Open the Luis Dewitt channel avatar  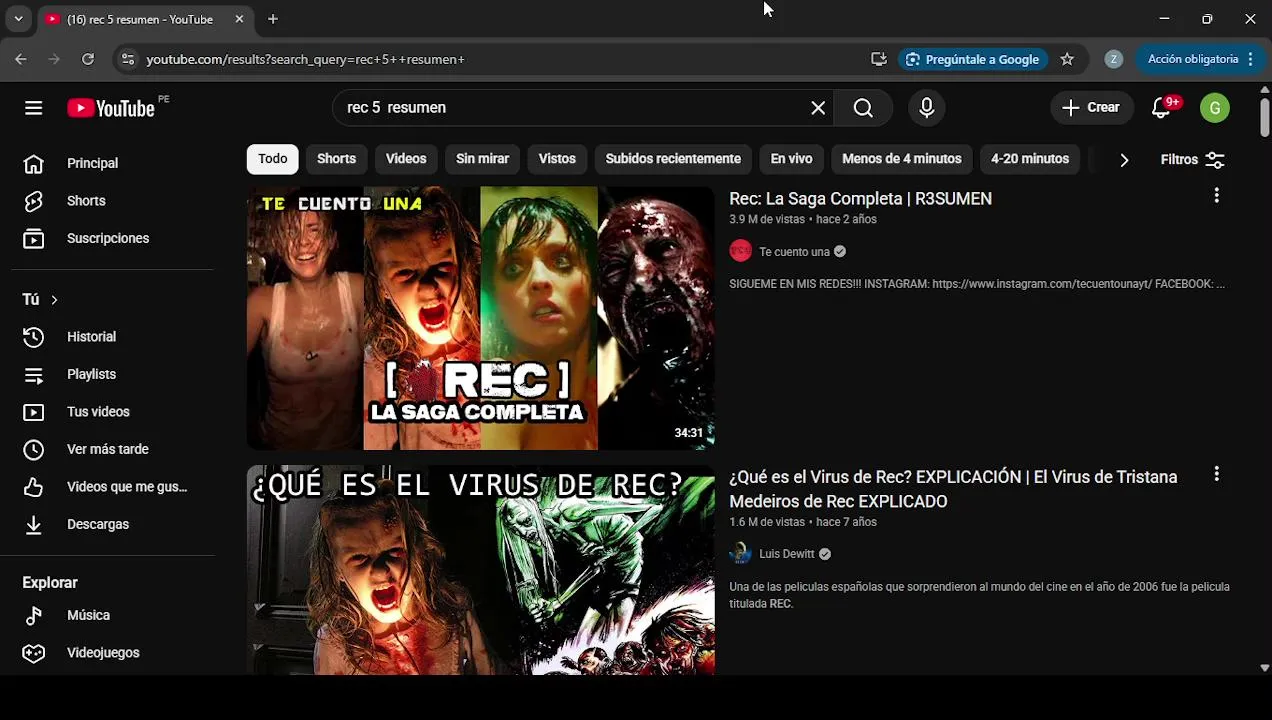pyautogui.click(x=740, y=553)
